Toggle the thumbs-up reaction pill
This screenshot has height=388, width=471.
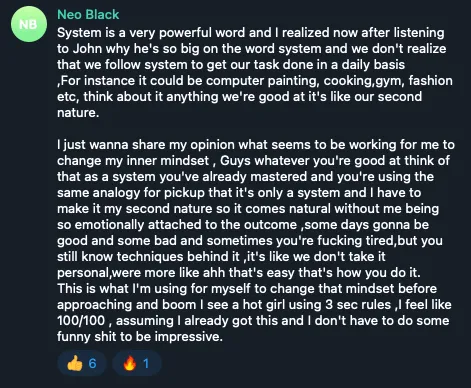click(x=82, y=363)
